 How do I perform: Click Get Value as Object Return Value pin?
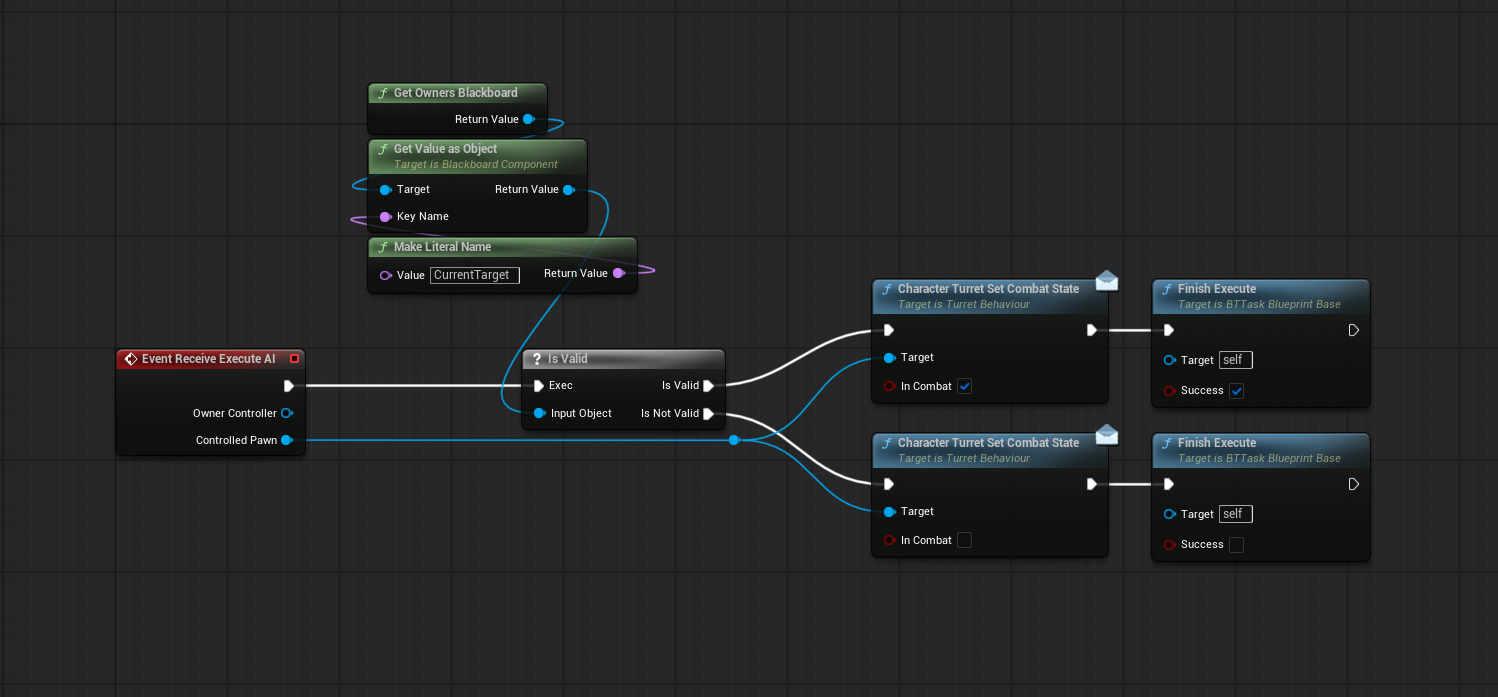click(568, 189)
